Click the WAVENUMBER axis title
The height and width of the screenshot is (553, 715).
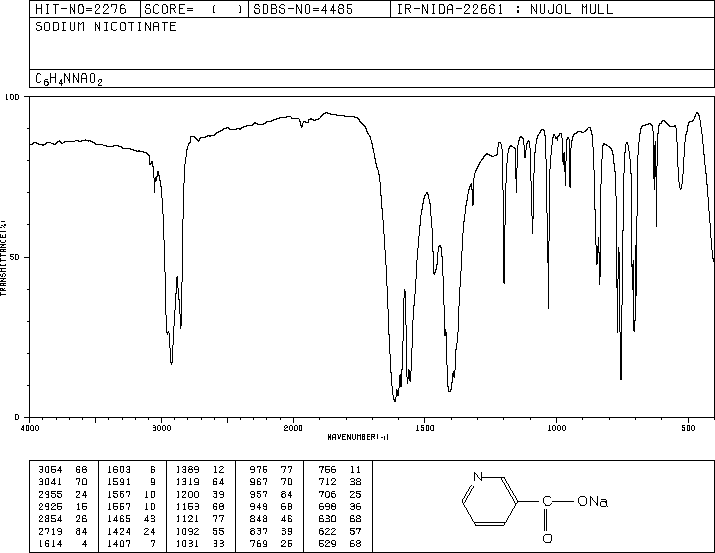pyautogui.click(x=358, y=437)
